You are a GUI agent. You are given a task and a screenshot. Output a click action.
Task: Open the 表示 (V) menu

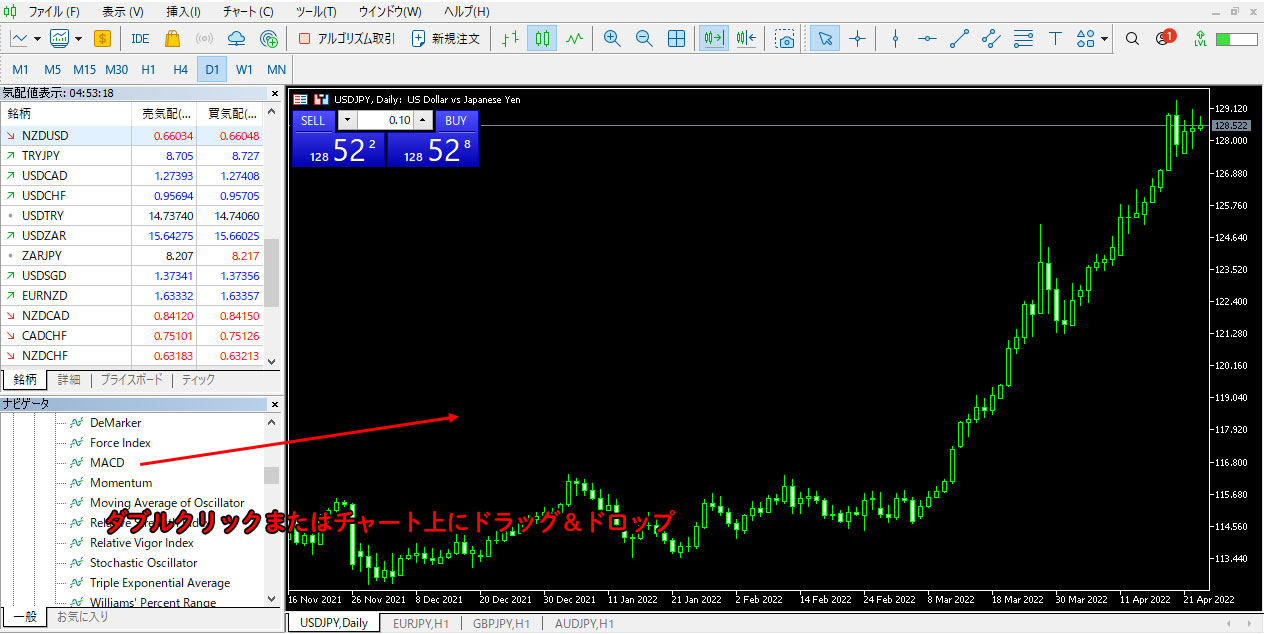click(123, 12)
